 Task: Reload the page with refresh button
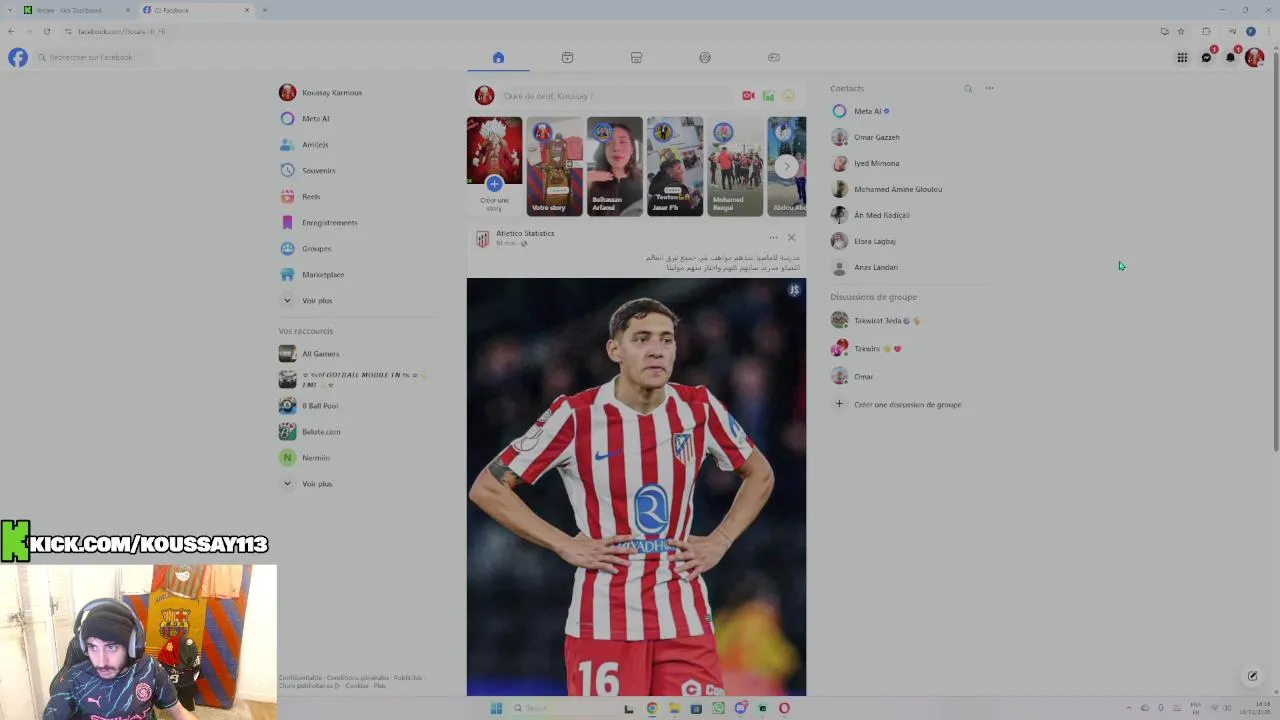point(47,31)
